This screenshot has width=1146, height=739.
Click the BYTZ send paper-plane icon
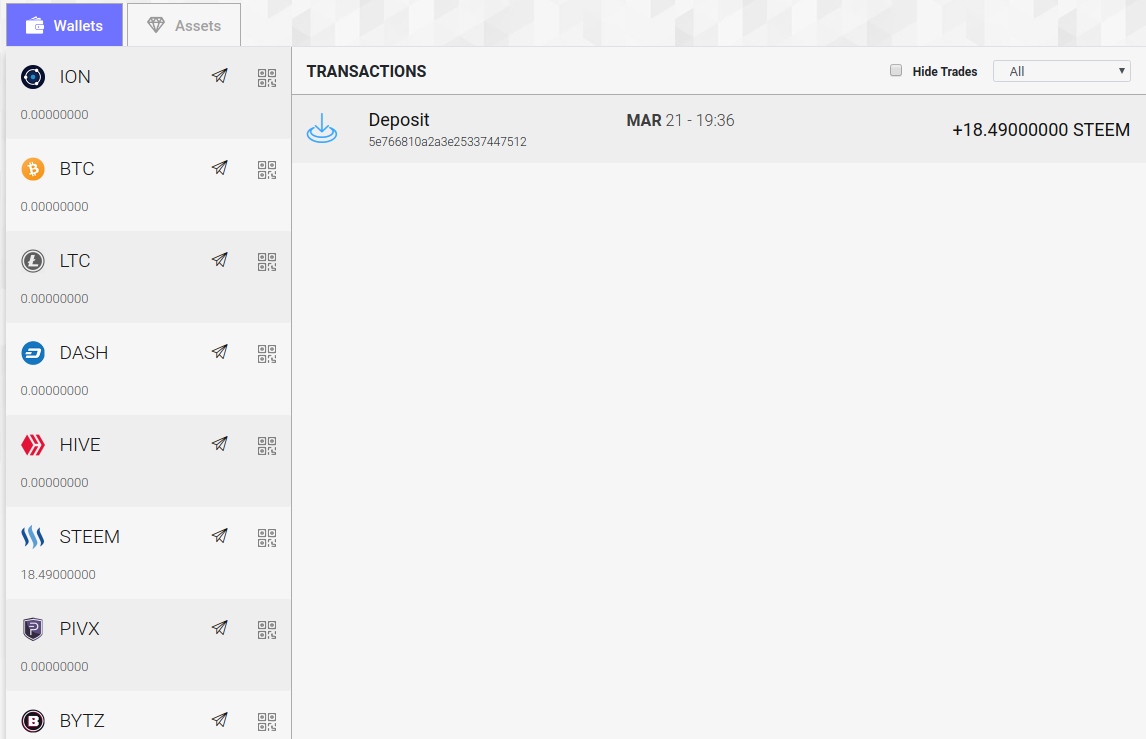click(219, 721)
